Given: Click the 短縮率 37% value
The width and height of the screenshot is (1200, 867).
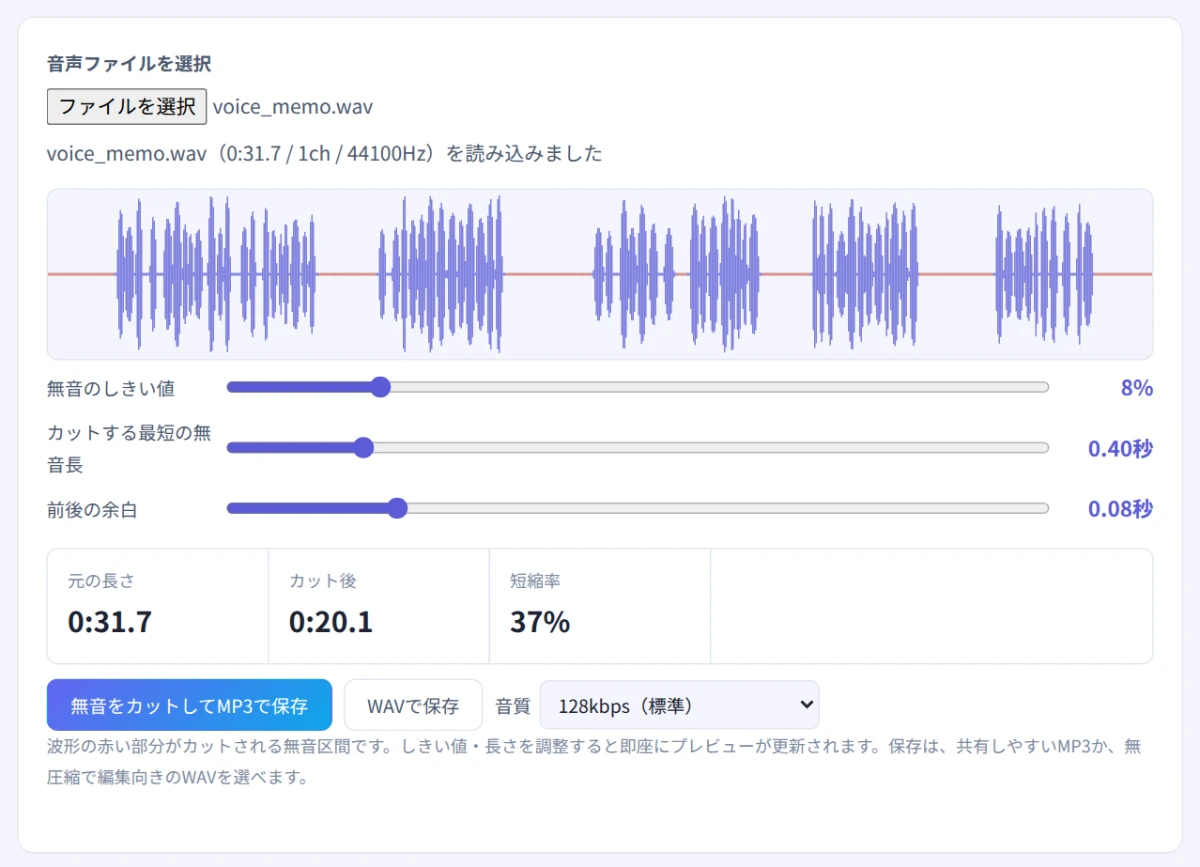Looking at the screenshot, I should coord(540,622).
